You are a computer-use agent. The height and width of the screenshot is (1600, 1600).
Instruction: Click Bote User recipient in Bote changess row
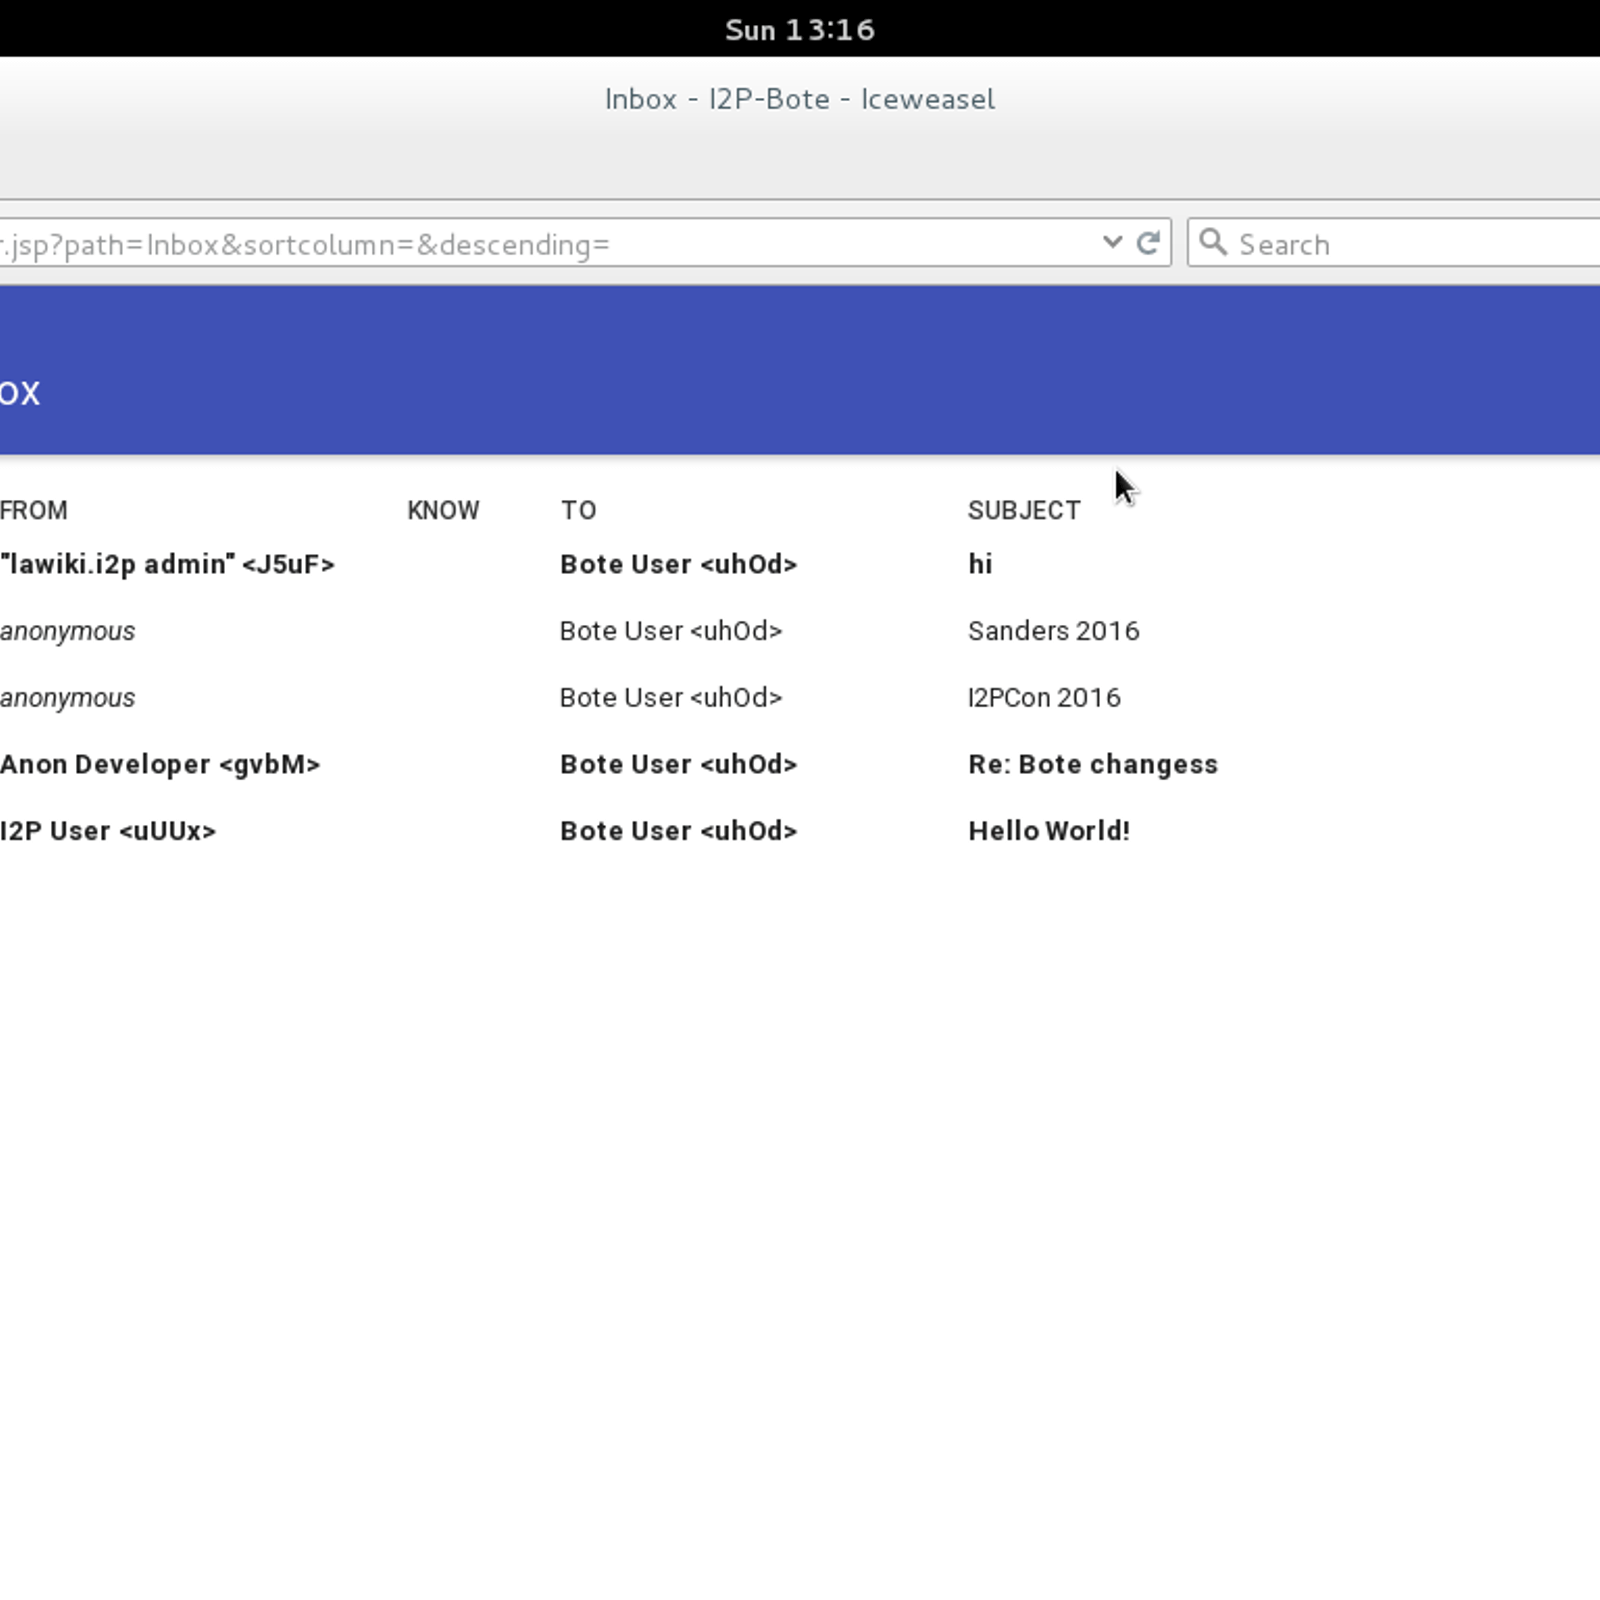click(678, 764)
